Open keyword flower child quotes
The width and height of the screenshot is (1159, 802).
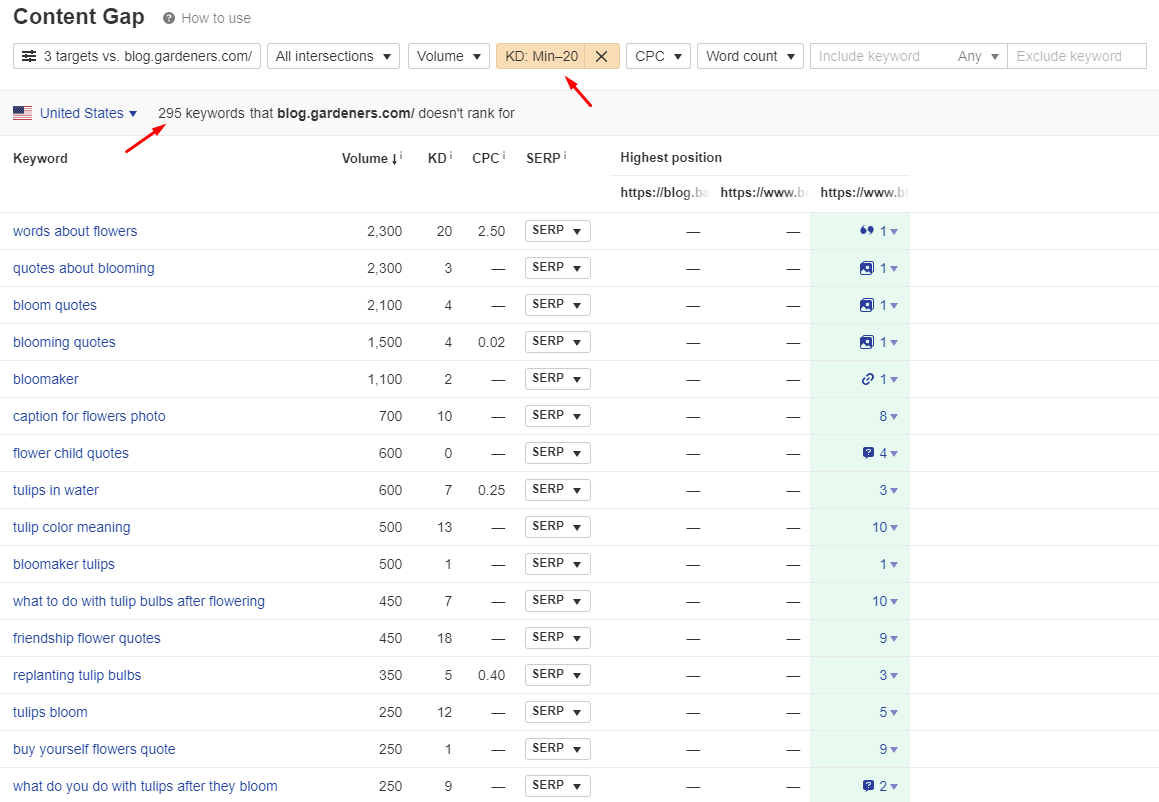coord(71,453)
